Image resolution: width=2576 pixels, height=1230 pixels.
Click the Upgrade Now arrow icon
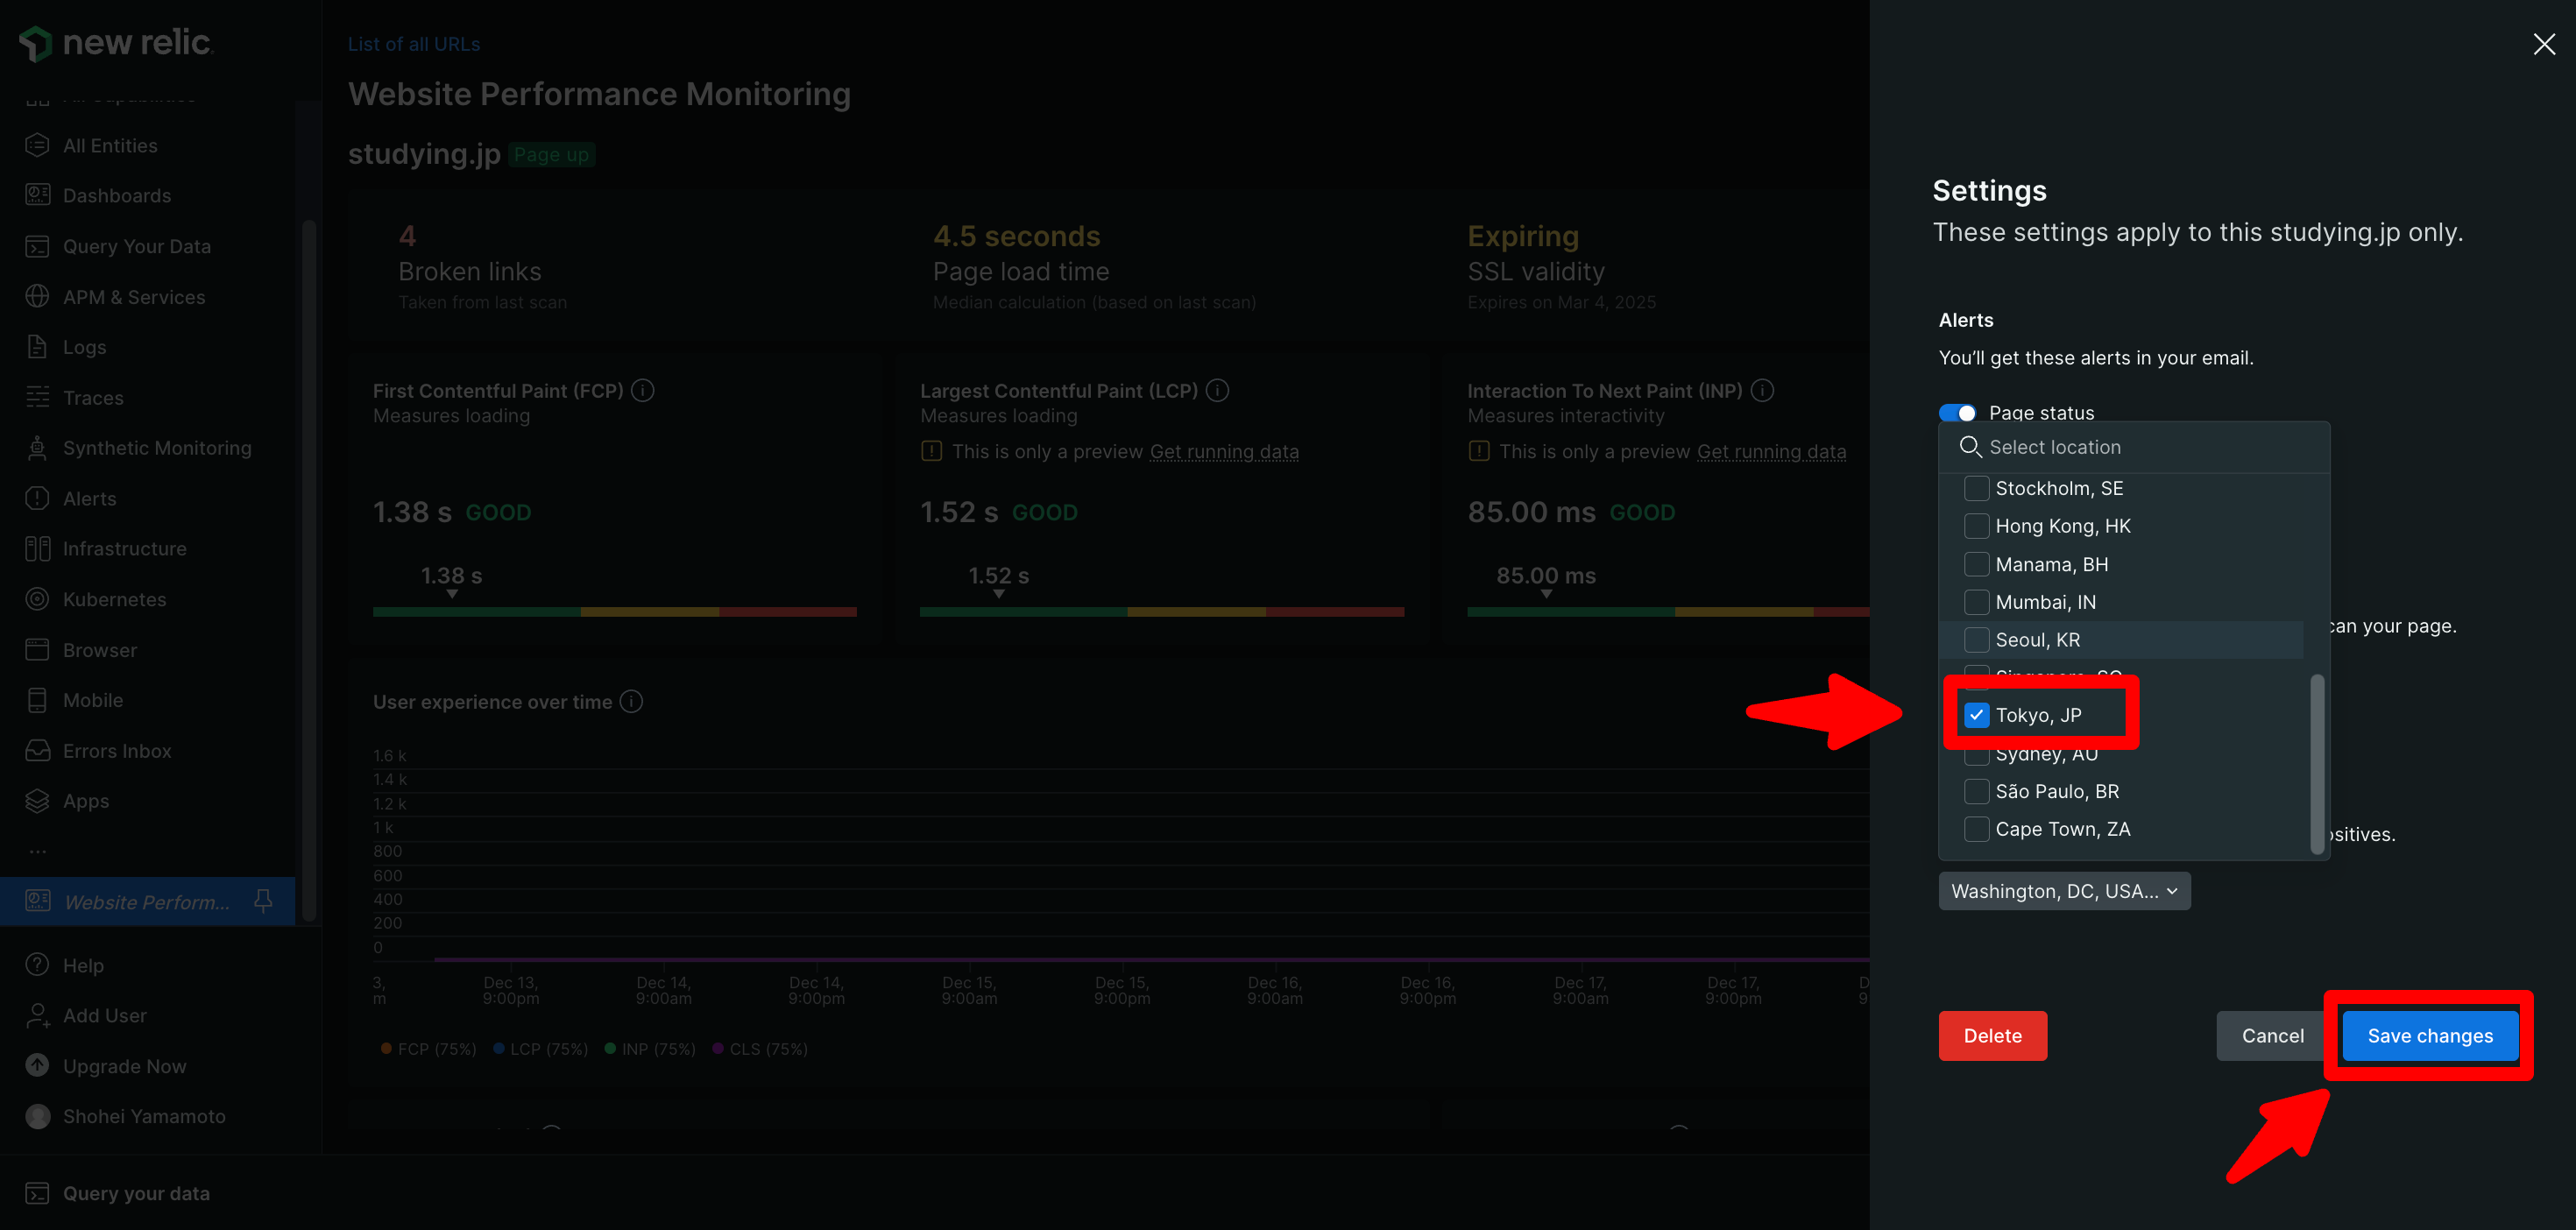(37, 1066)
